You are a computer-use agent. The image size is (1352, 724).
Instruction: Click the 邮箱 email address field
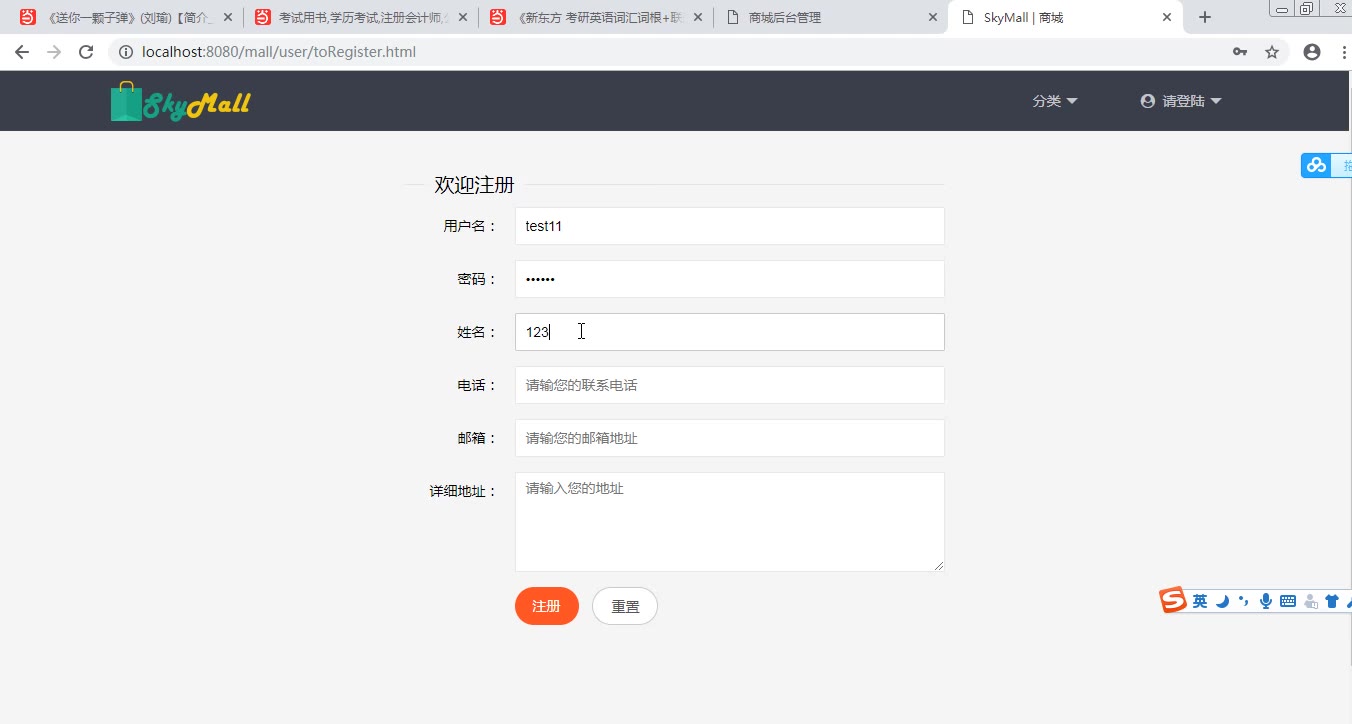(x=730, y=438)
